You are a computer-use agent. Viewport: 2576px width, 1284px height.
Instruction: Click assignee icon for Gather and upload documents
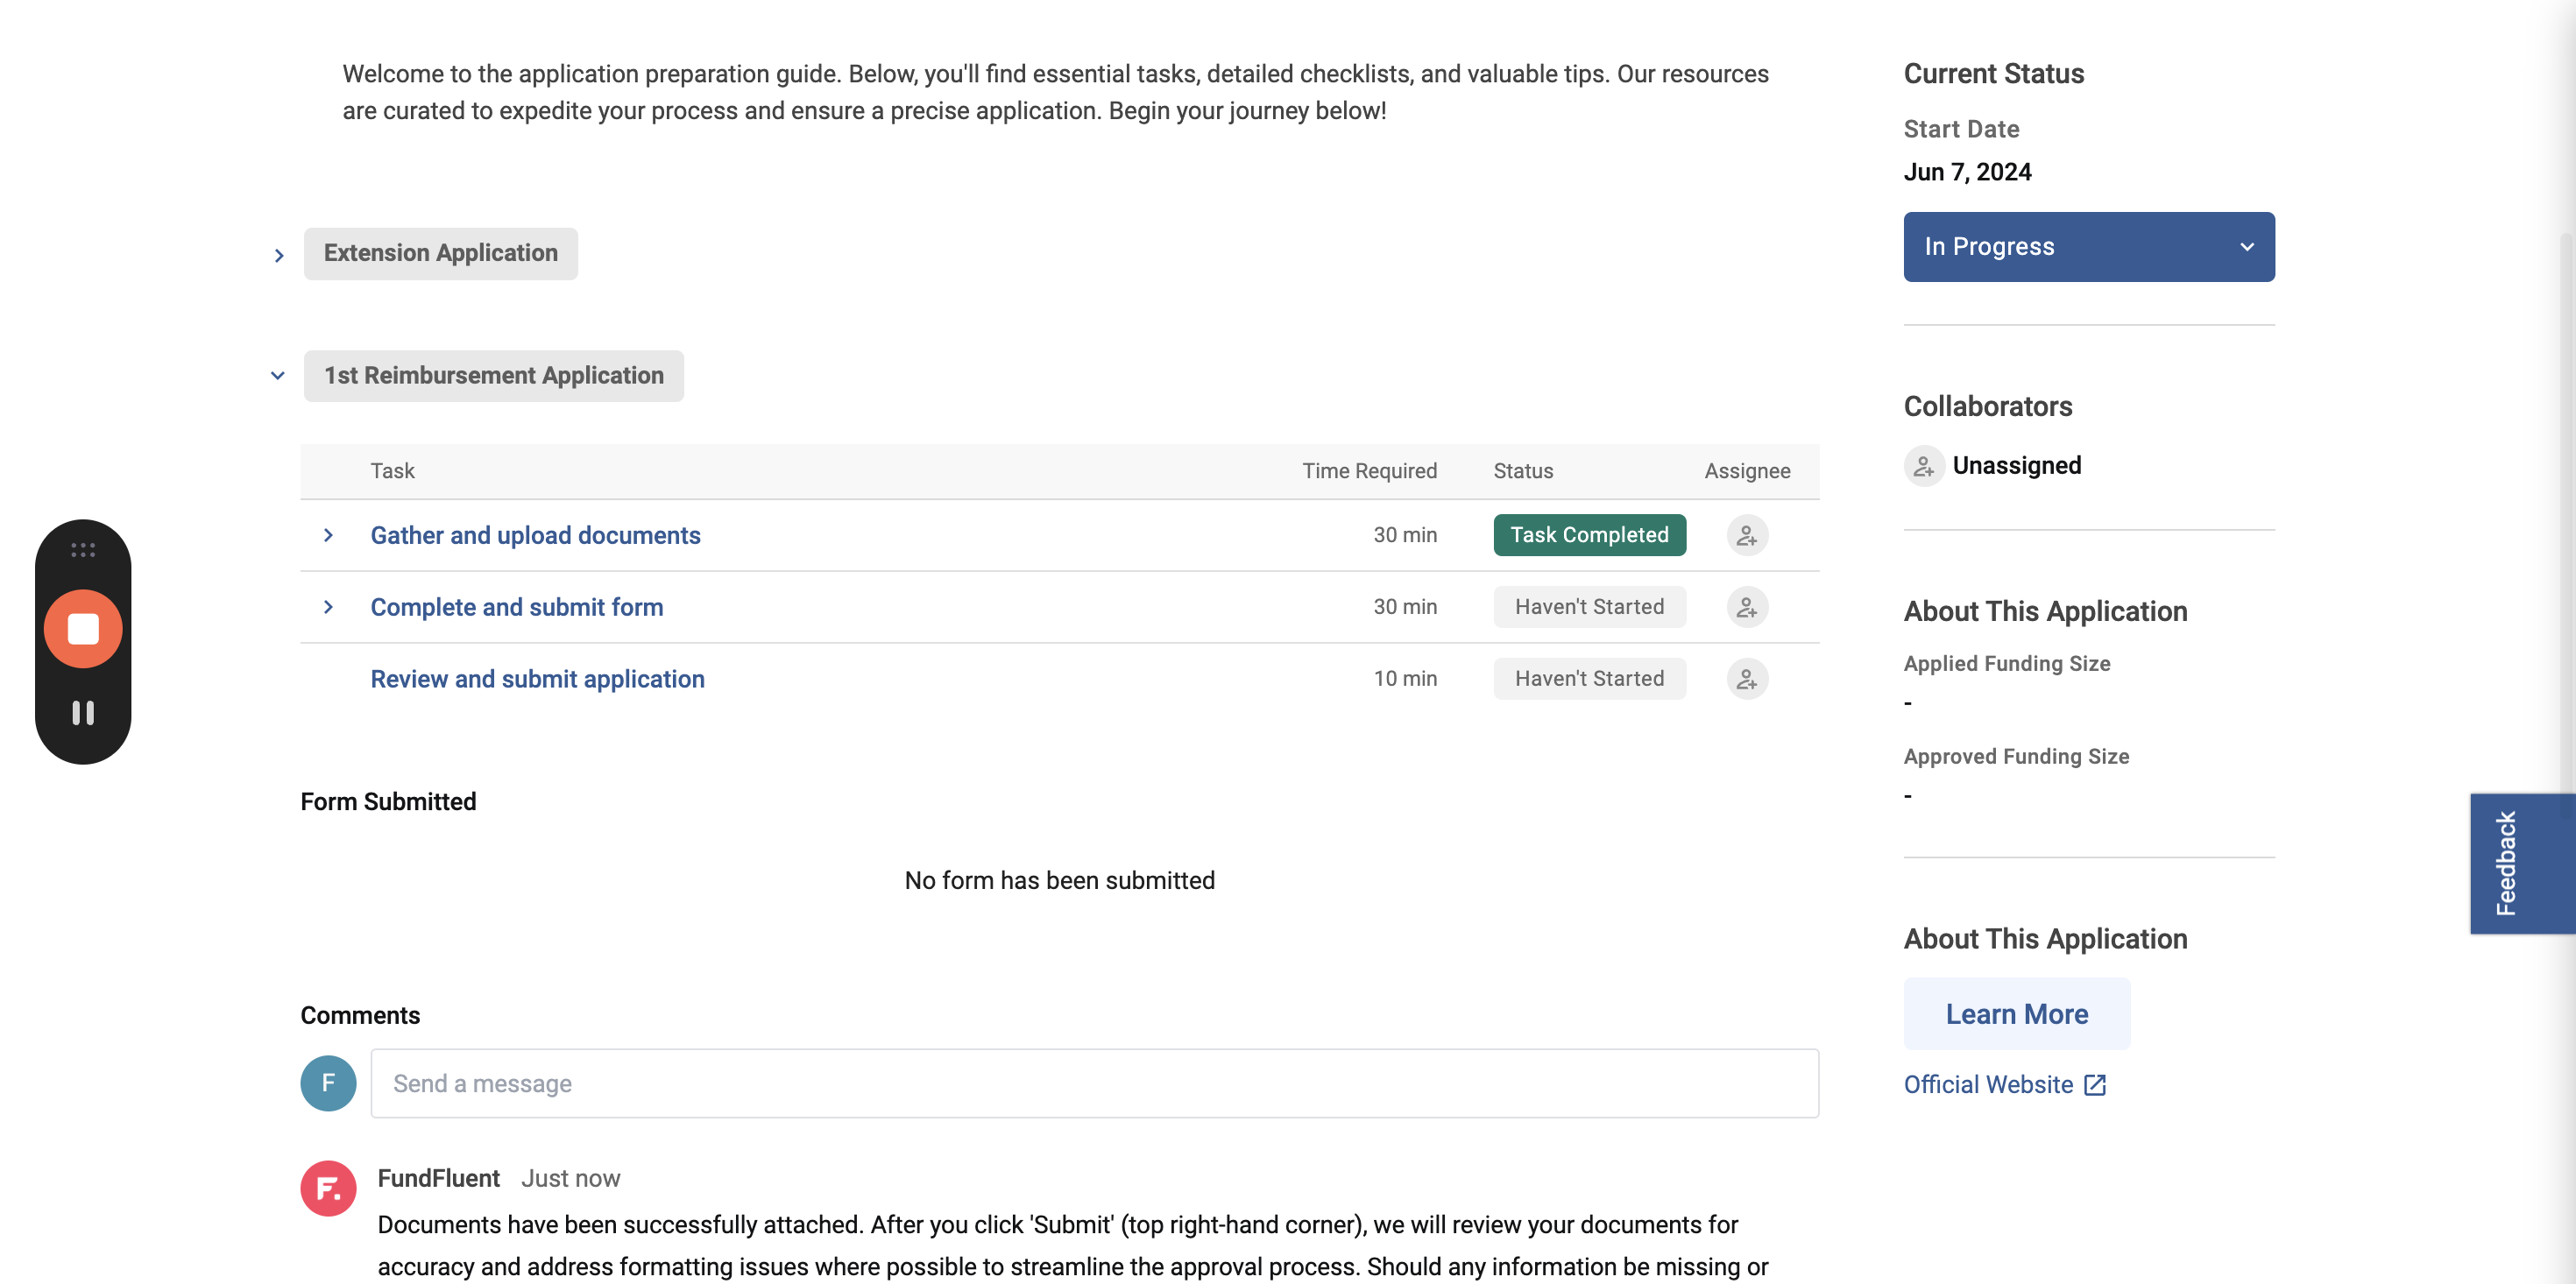tap(1746, 535)
